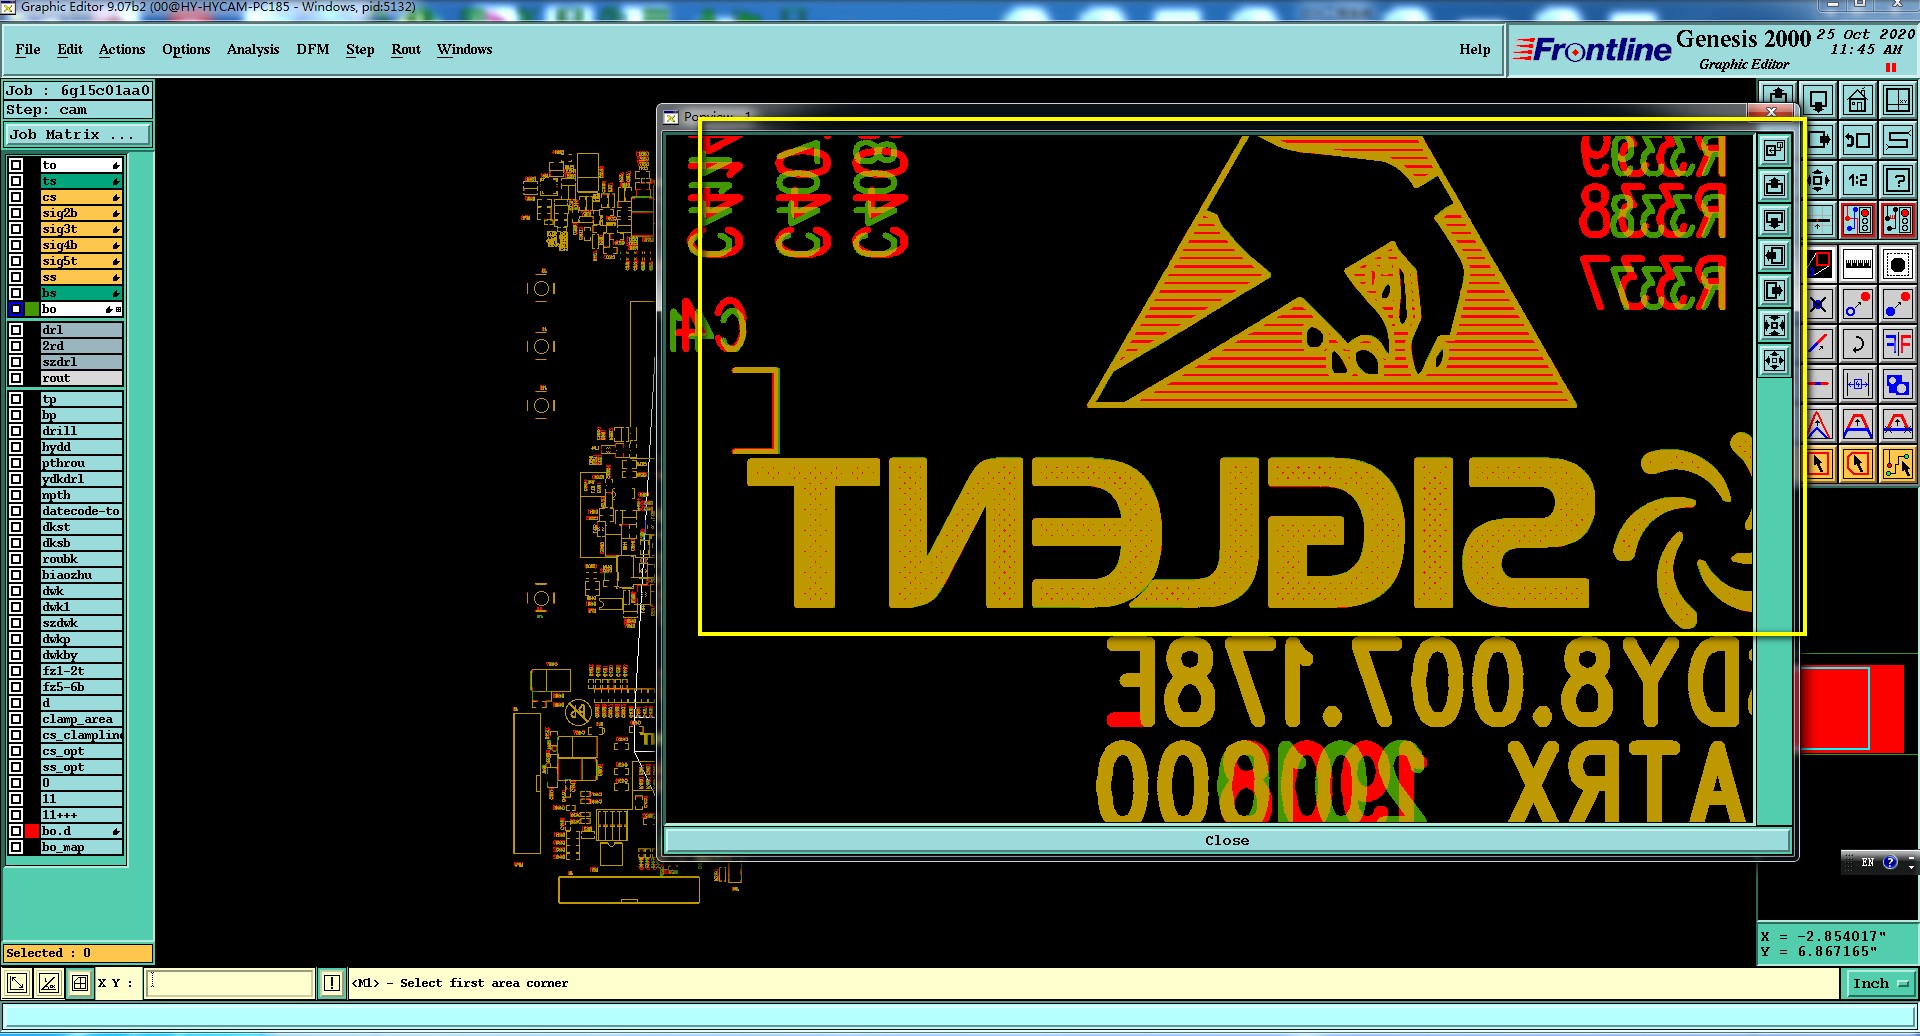
Task: Select the rotate arrow icon
Action: pos(1858,344)
